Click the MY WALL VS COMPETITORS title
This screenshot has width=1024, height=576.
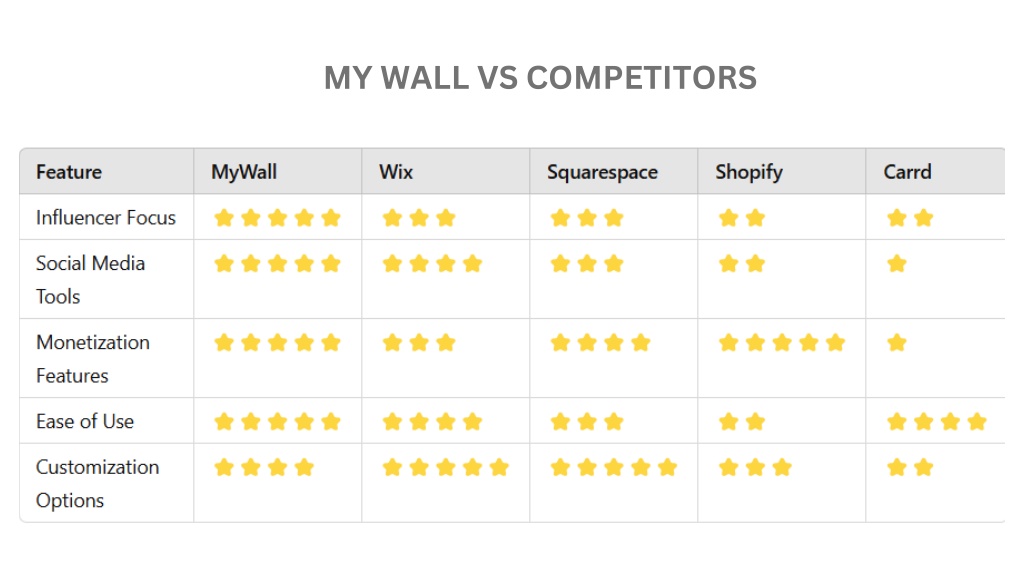coord(540,78)
